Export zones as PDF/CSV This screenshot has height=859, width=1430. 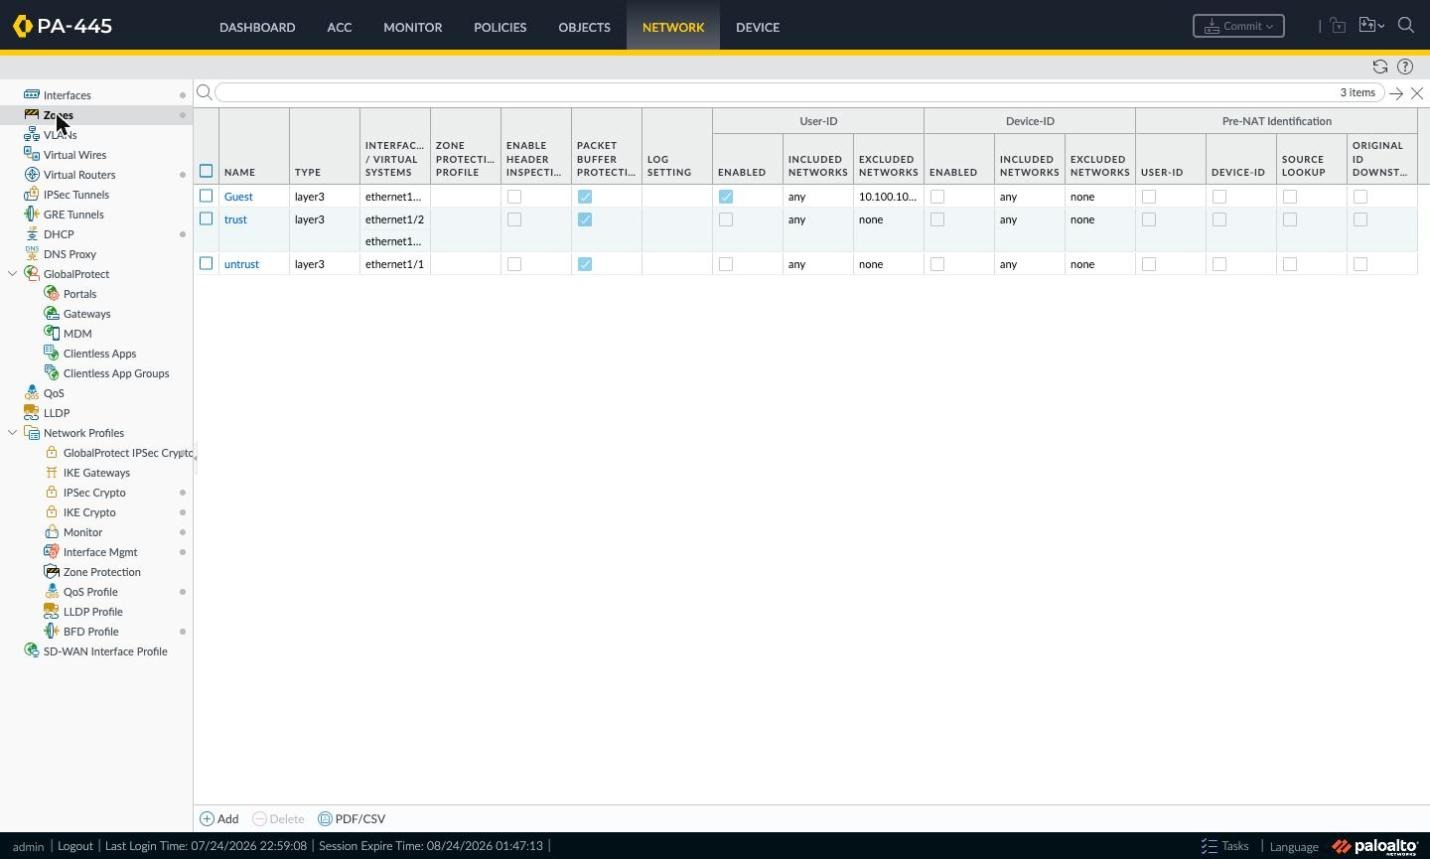click(x=351, y=819)
